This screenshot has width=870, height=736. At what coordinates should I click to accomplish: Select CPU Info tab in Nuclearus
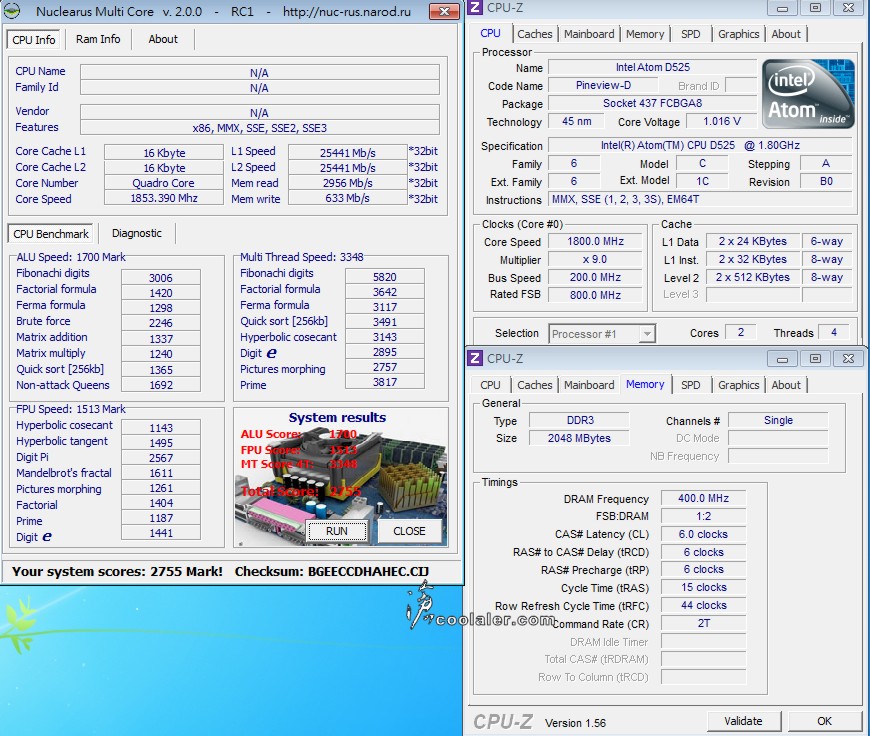coord(34,39)
